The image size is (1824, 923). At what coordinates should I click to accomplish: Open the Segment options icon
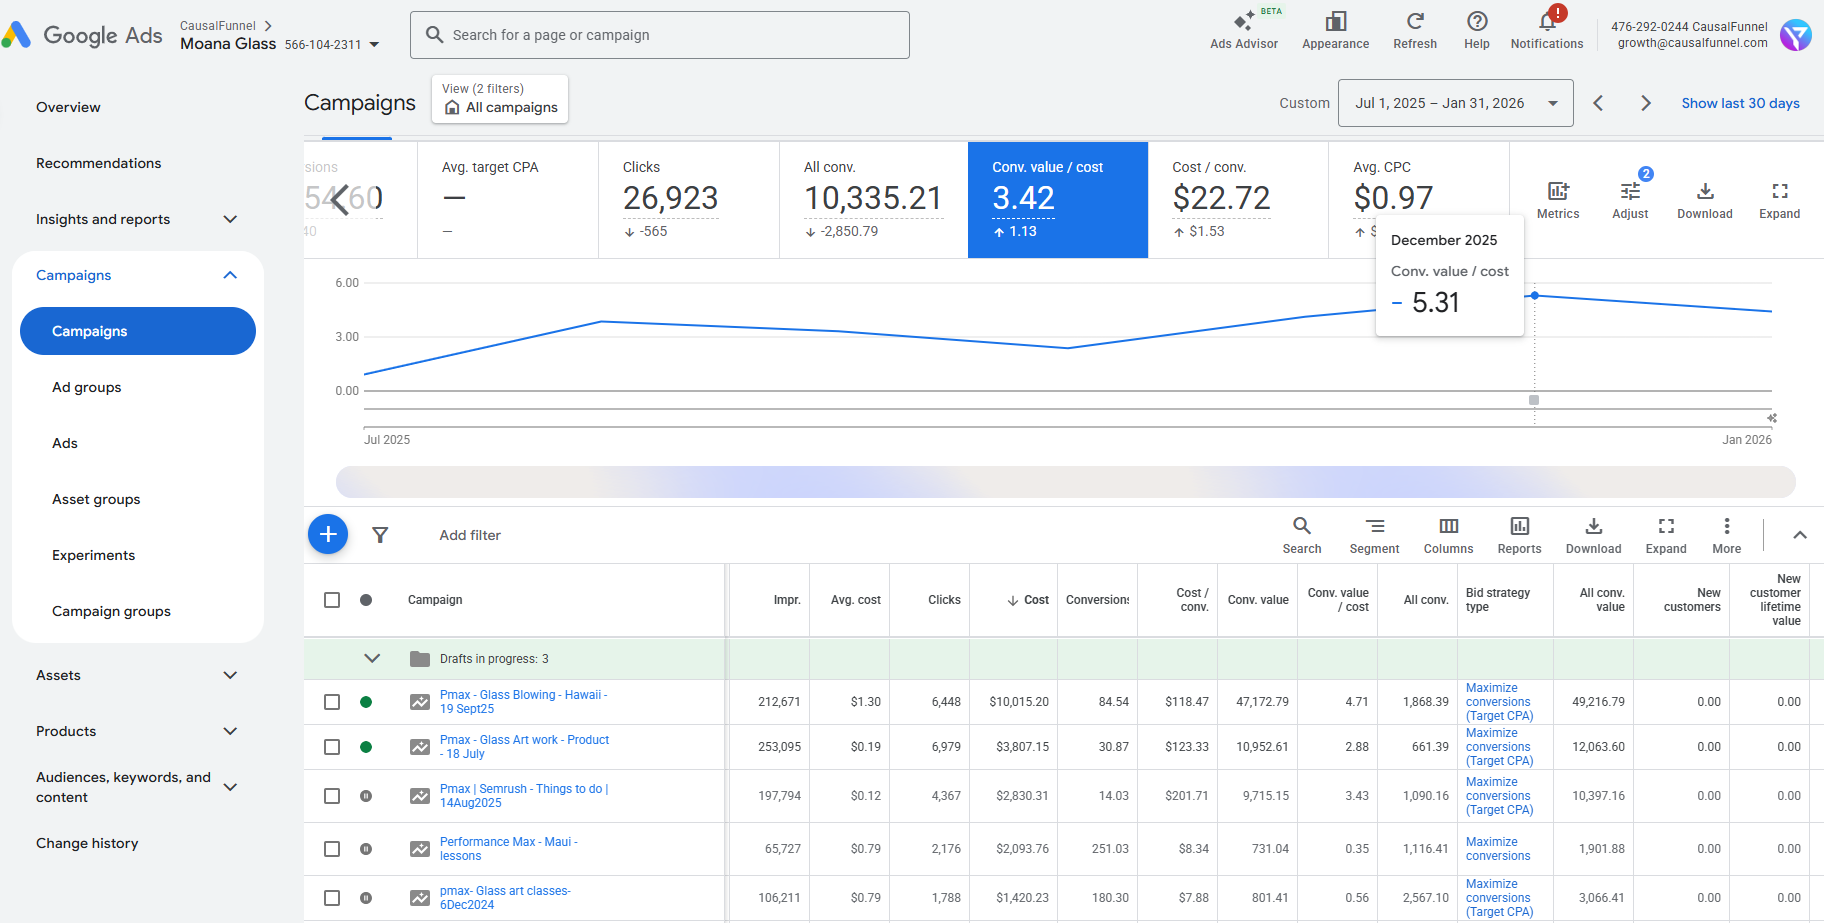pos(1374,534)
